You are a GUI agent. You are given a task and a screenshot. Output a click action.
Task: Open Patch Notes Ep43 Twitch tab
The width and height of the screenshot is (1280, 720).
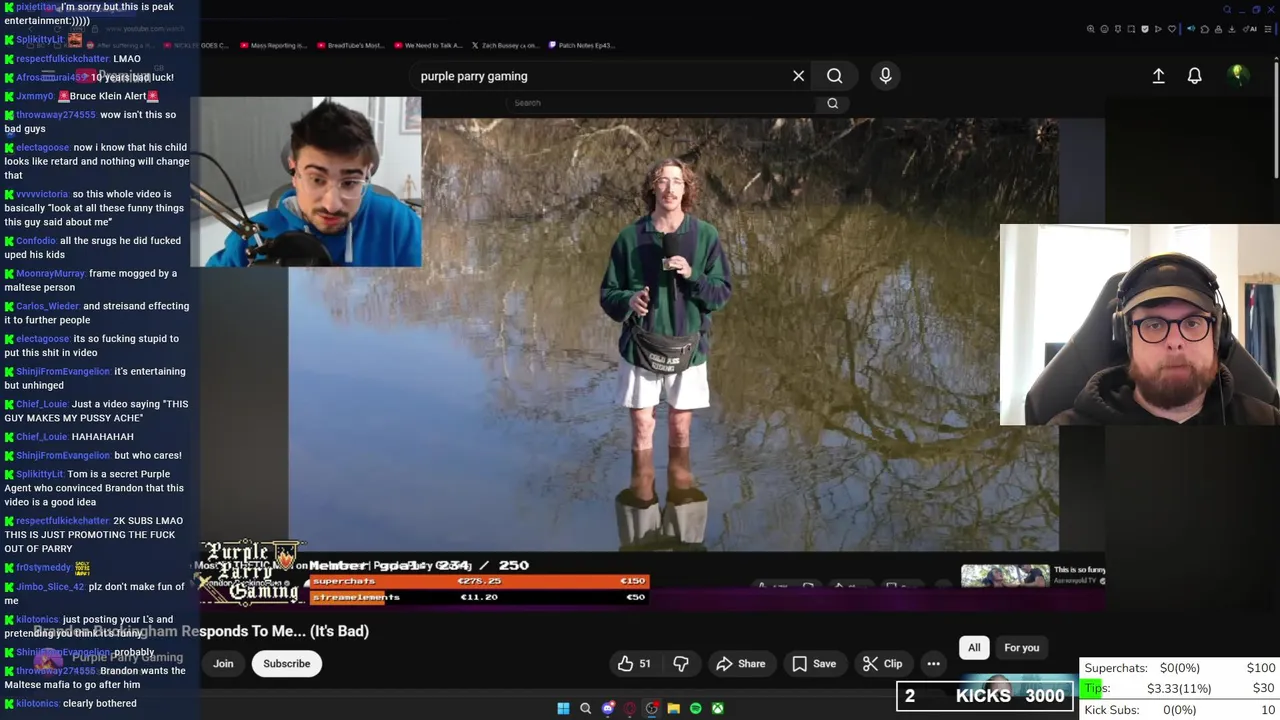pos(581,45)
